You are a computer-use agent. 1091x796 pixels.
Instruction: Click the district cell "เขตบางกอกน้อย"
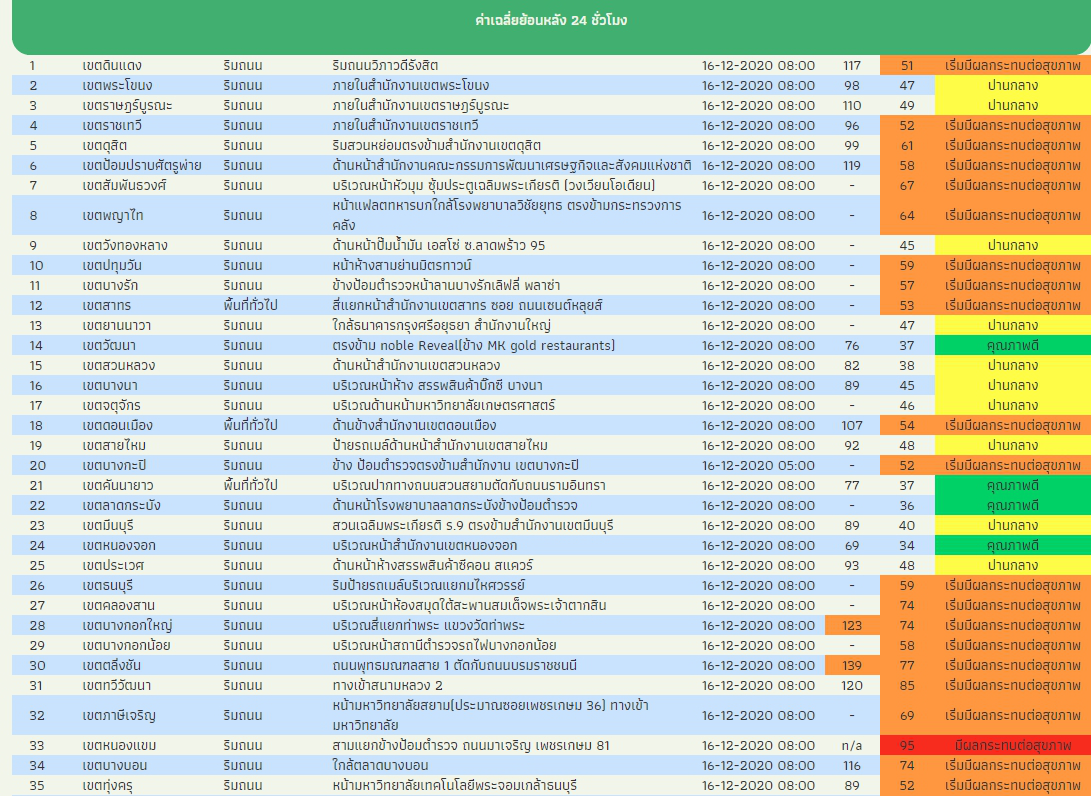(x=126, y=646)
